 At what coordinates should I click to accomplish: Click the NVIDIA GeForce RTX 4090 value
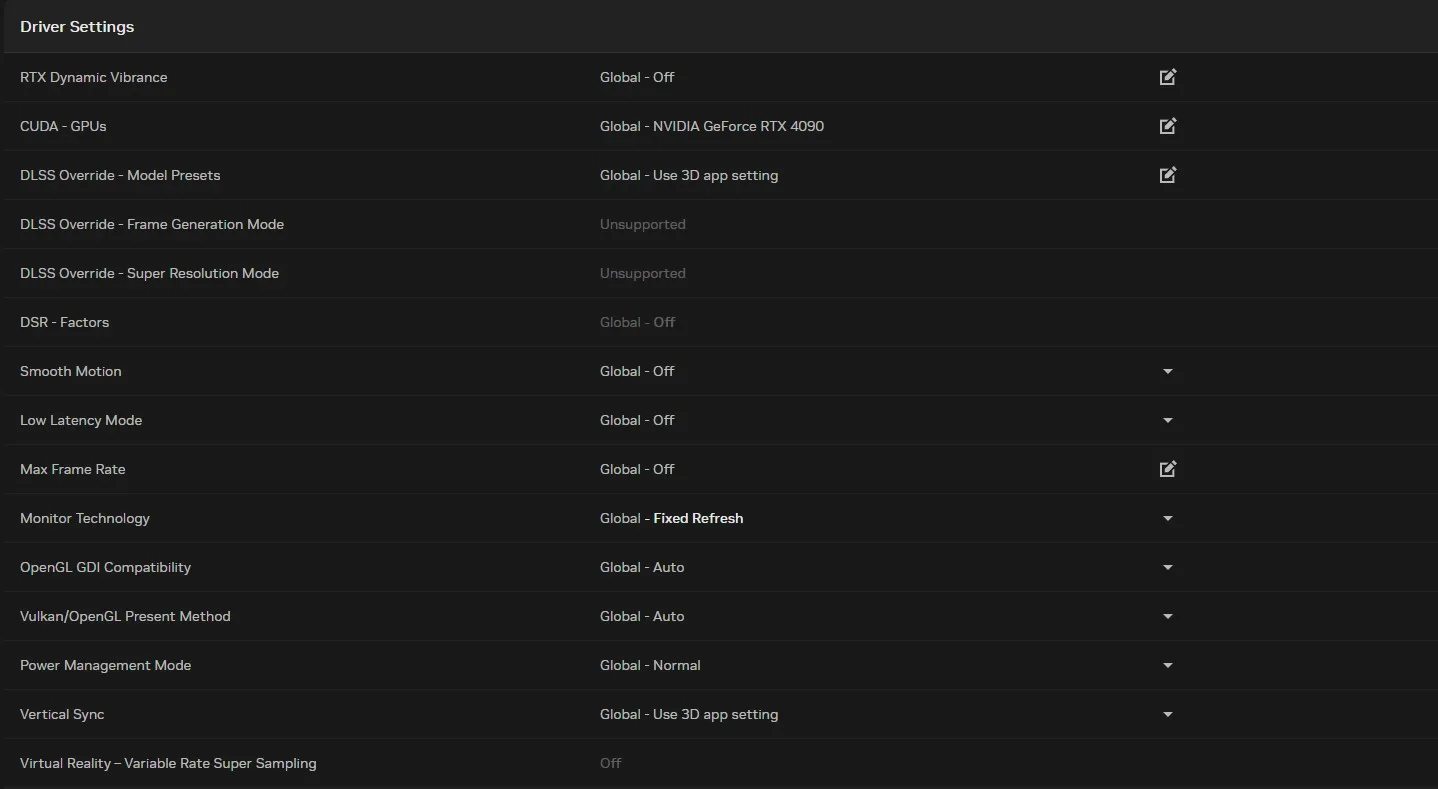tap(712, 126)
